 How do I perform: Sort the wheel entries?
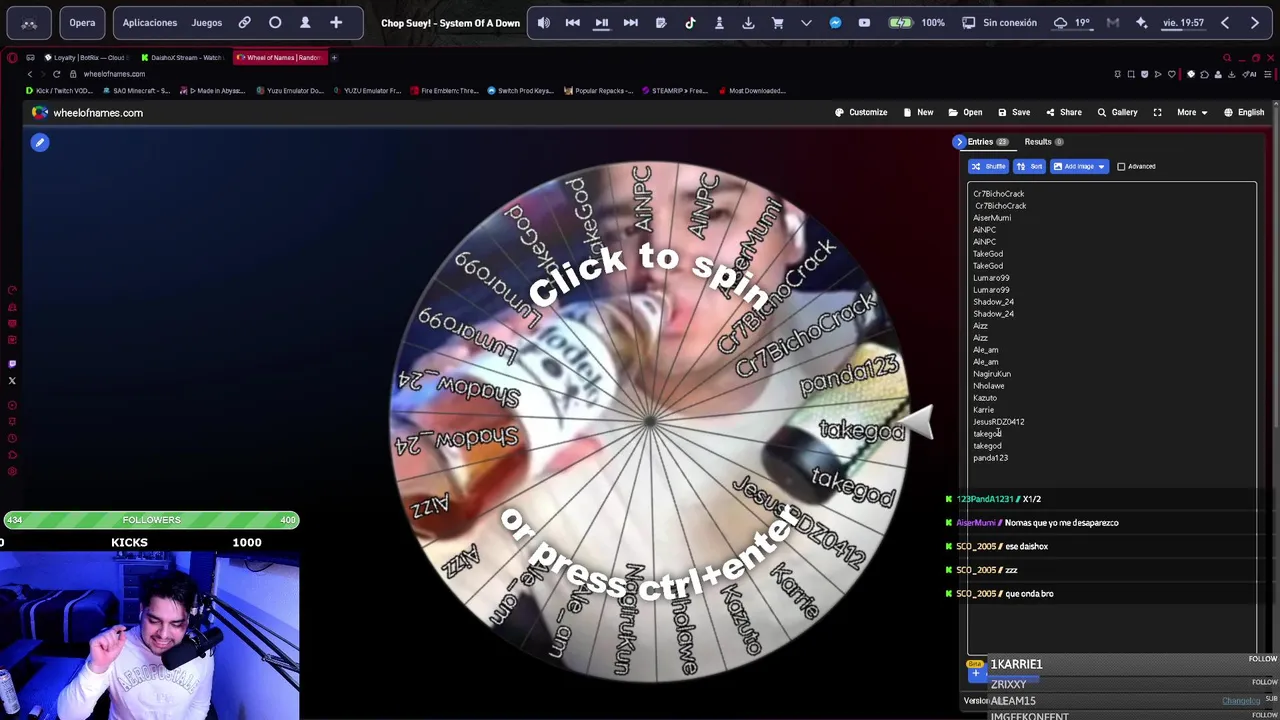point(1029,167)
